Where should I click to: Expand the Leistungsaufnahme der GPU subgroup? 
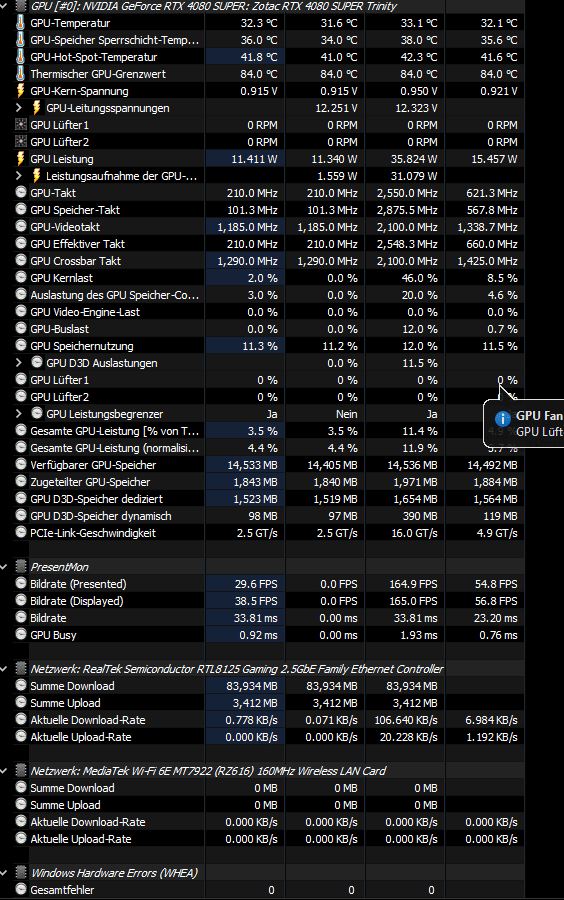18,176
